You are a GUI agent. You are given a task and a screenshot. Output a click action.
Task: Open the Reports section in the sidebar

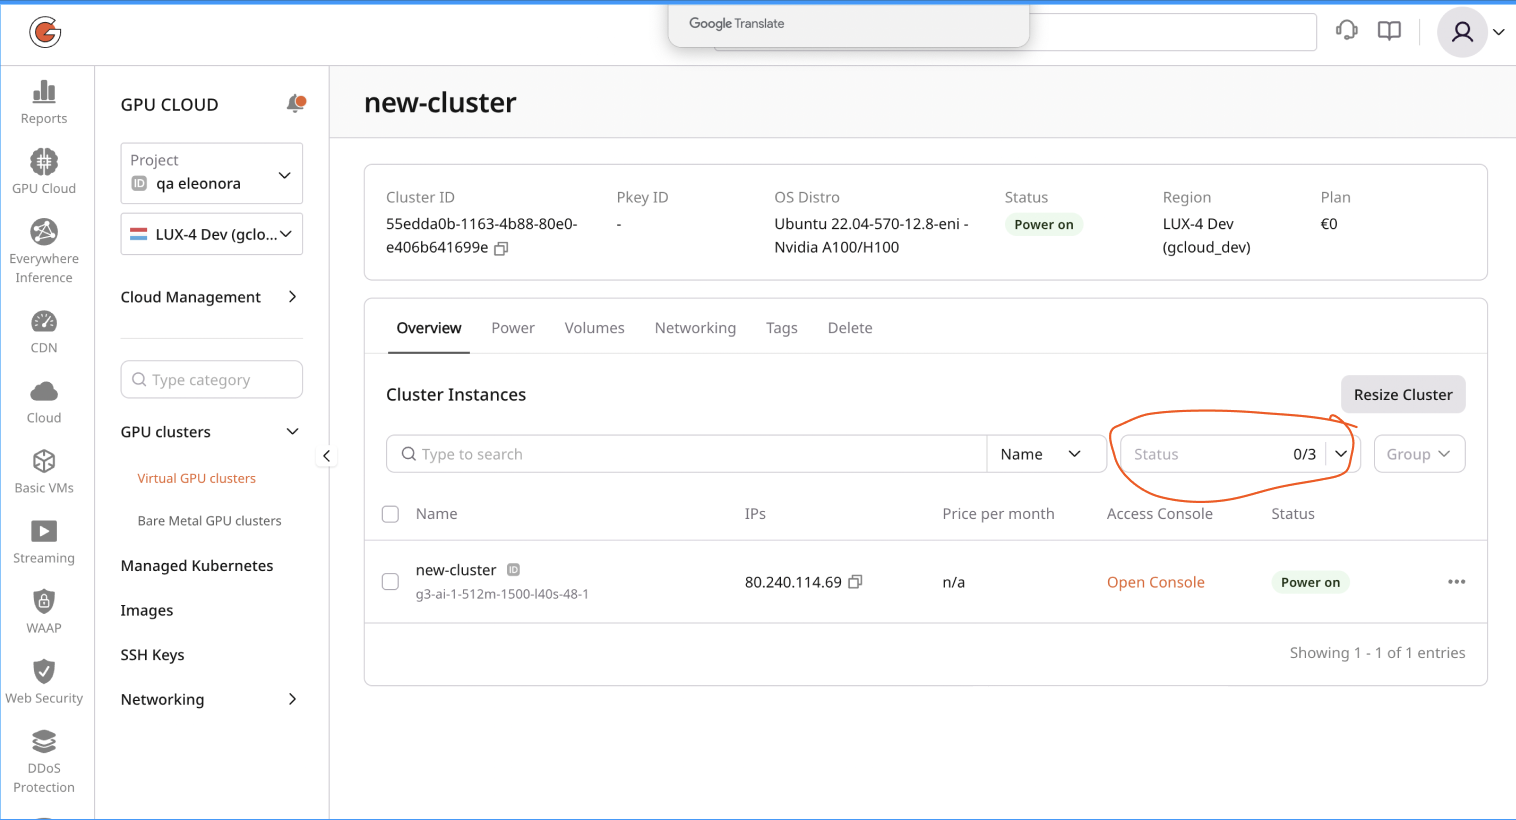pos(43,100)
